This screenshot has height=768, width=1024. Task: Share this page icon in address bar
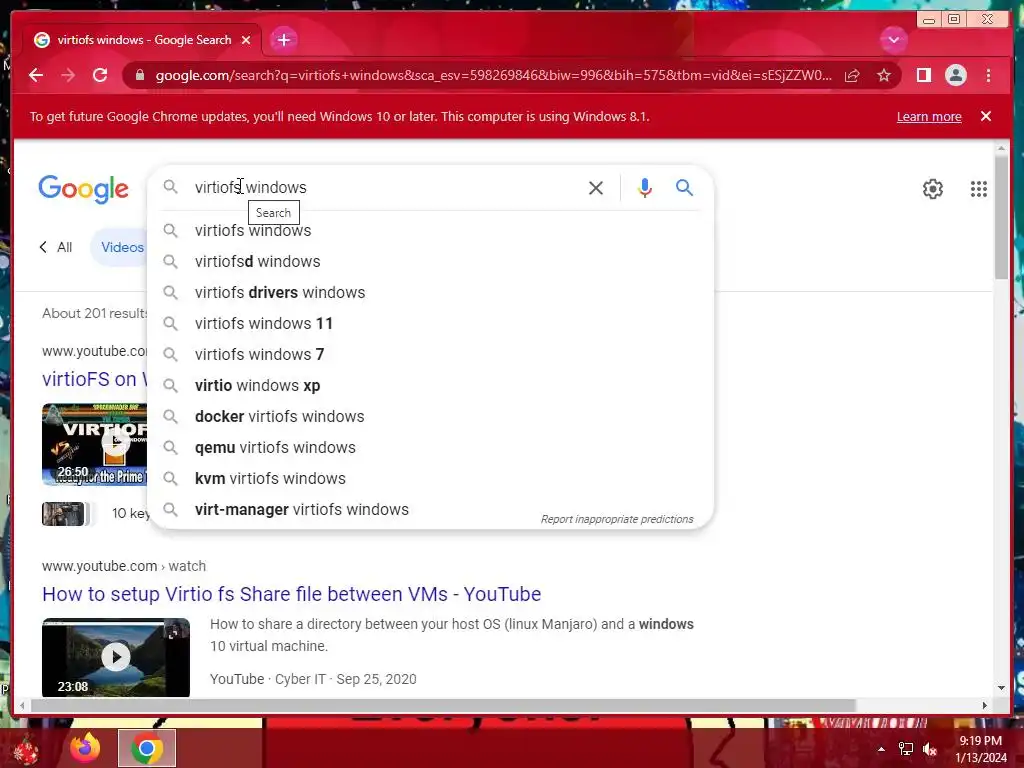[852, 76]
